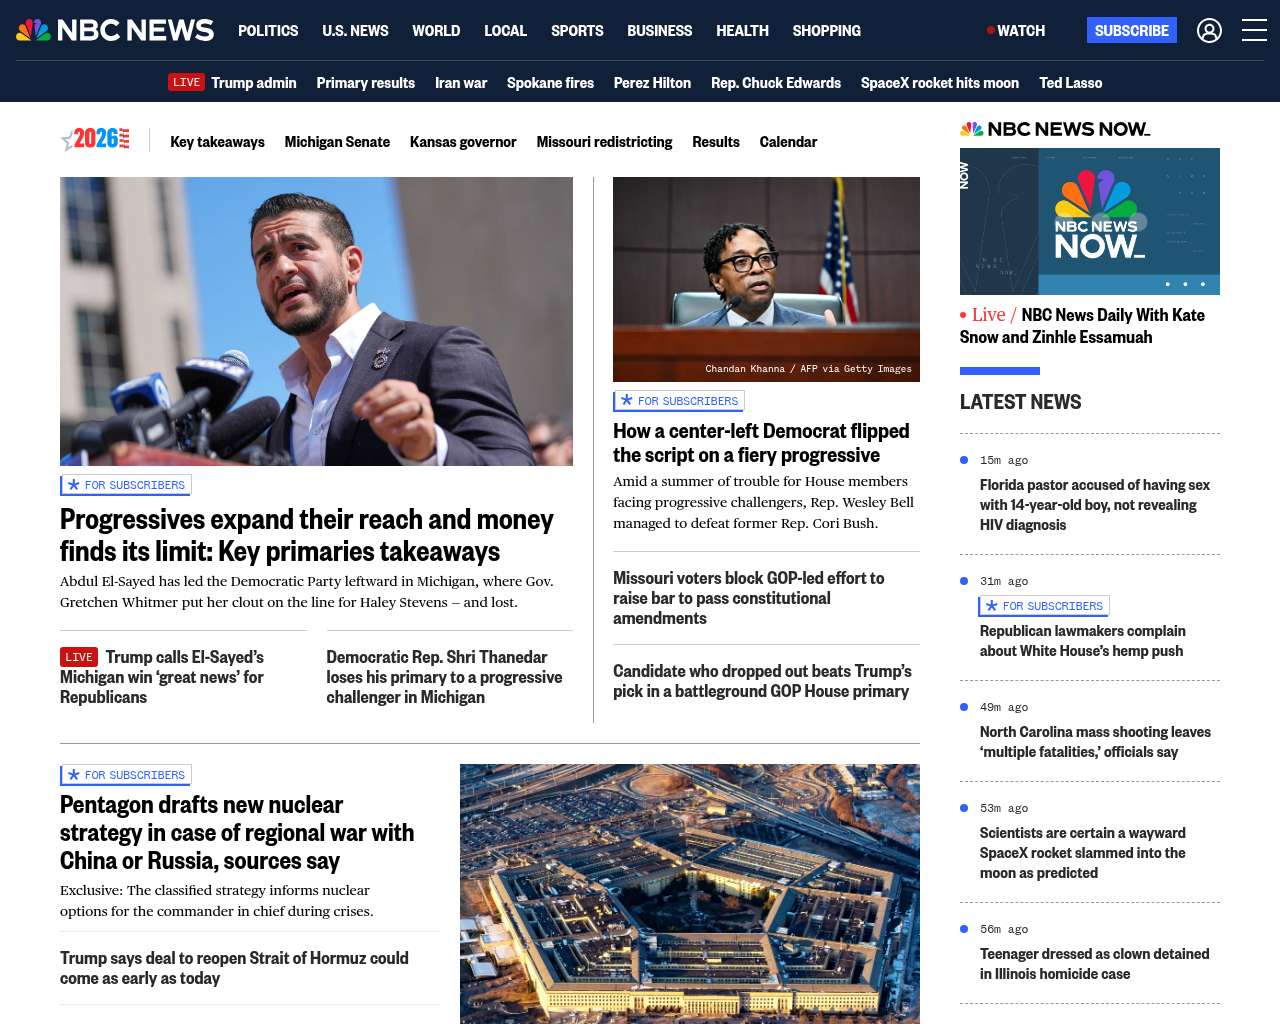The width and height of the screenshot is (1280, 1024).
Task: Open the Politics menu
Action: pyautogui.click(x=268, y=31)
